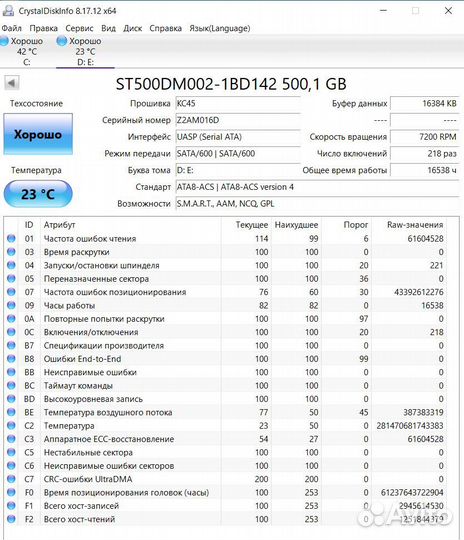The height and width of the screenshot is (540, 464).
Task: Click status icon for BE Температура воздушного потока
Action: [11, 412]
